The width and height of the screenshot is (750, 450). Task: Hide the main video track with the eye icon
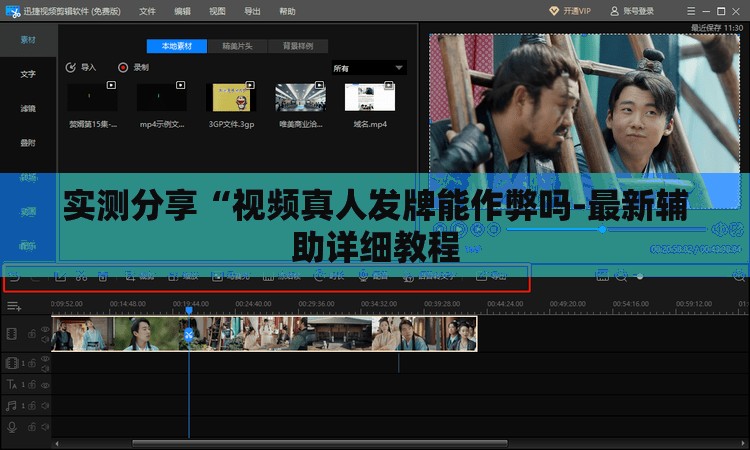[45, 329]
